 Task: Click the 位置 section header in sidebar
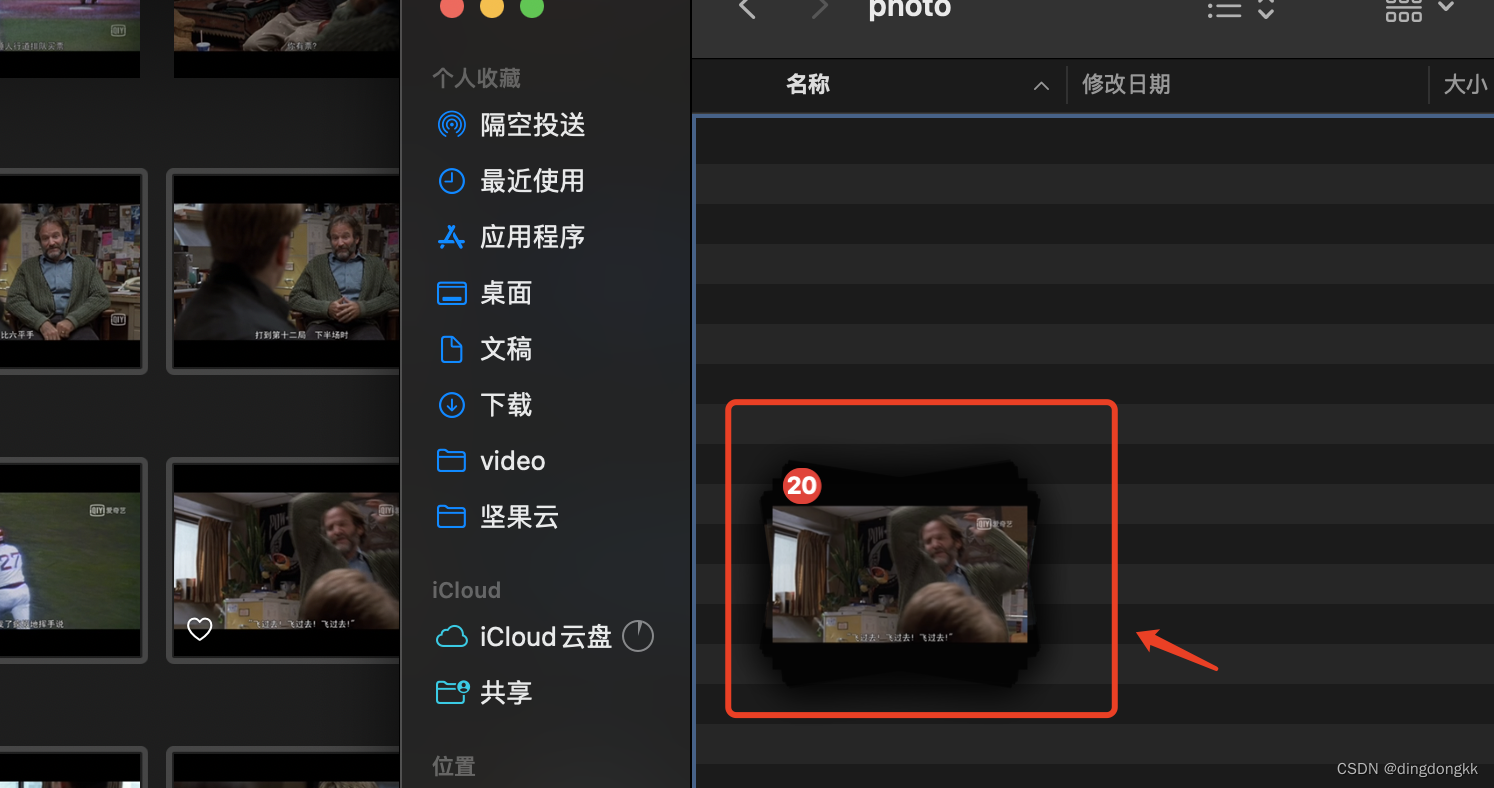pyautogui.click(x=454, y=766)
